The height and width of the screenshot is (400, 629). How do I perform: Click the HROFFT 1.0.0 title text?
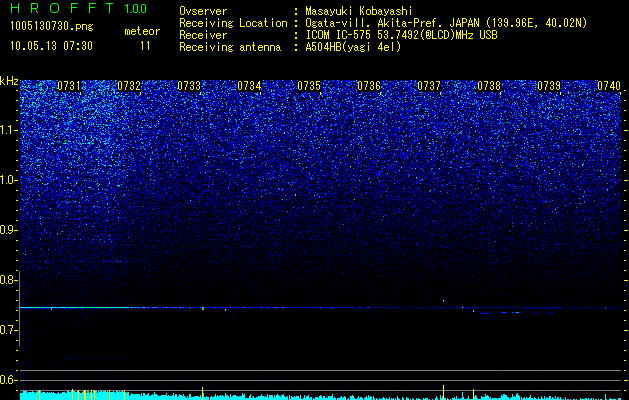(79, 8)
